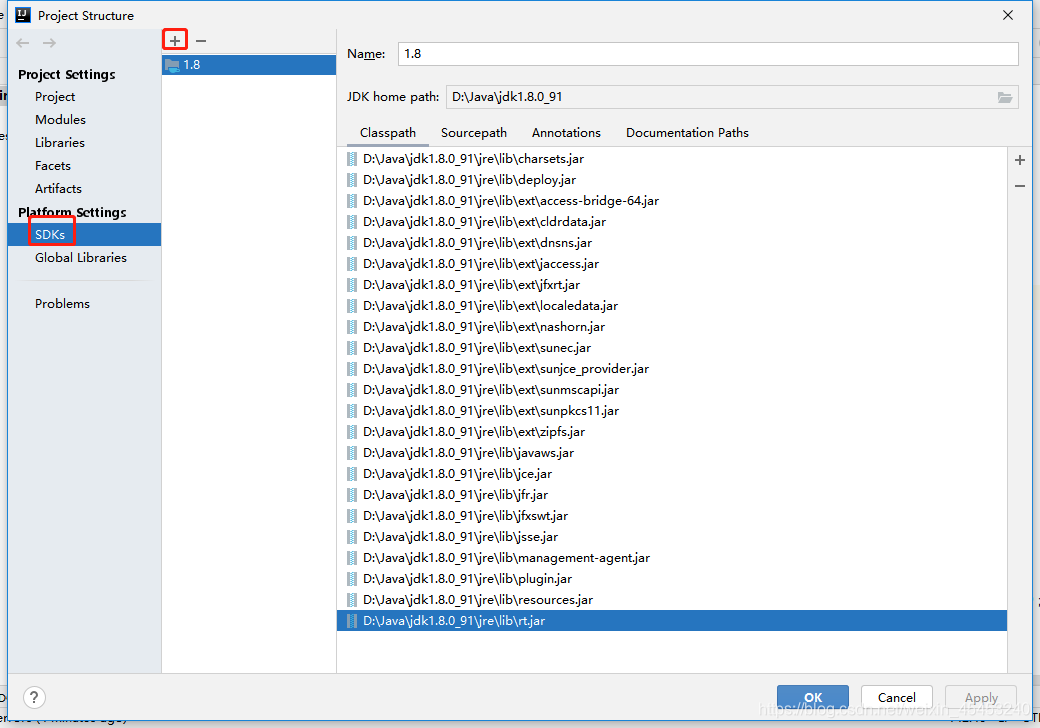This screenshot has width=1040, height=728.
Task: Switch to the Classpath tab
Action: 388,133
